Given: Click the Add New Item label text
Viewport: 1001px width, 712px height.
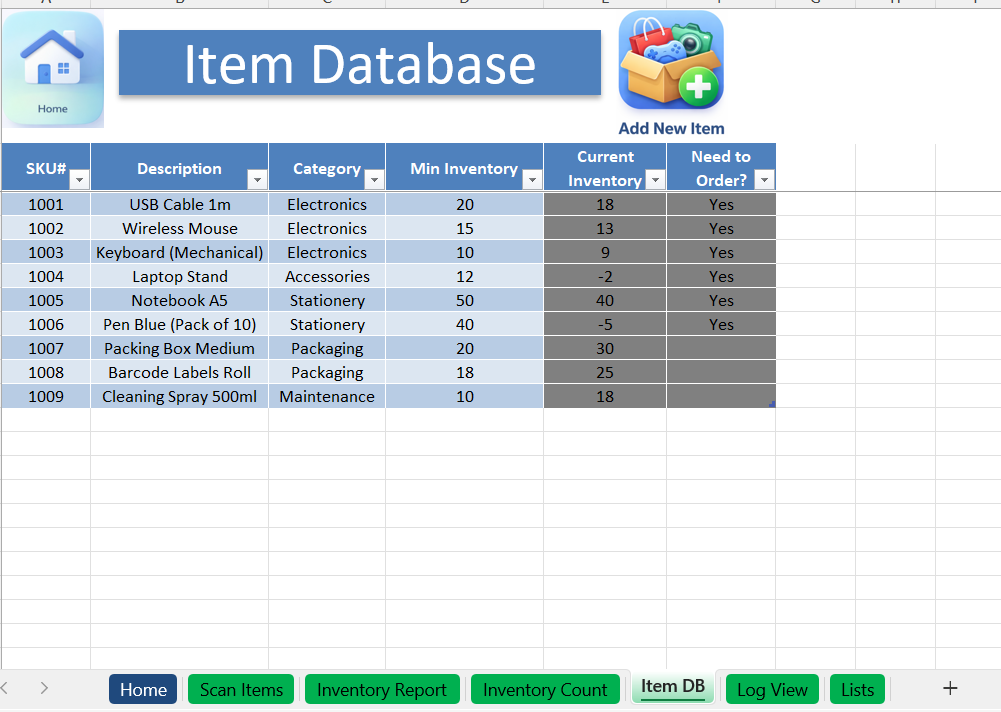Looking at the screenshot, I should (671, 128).
